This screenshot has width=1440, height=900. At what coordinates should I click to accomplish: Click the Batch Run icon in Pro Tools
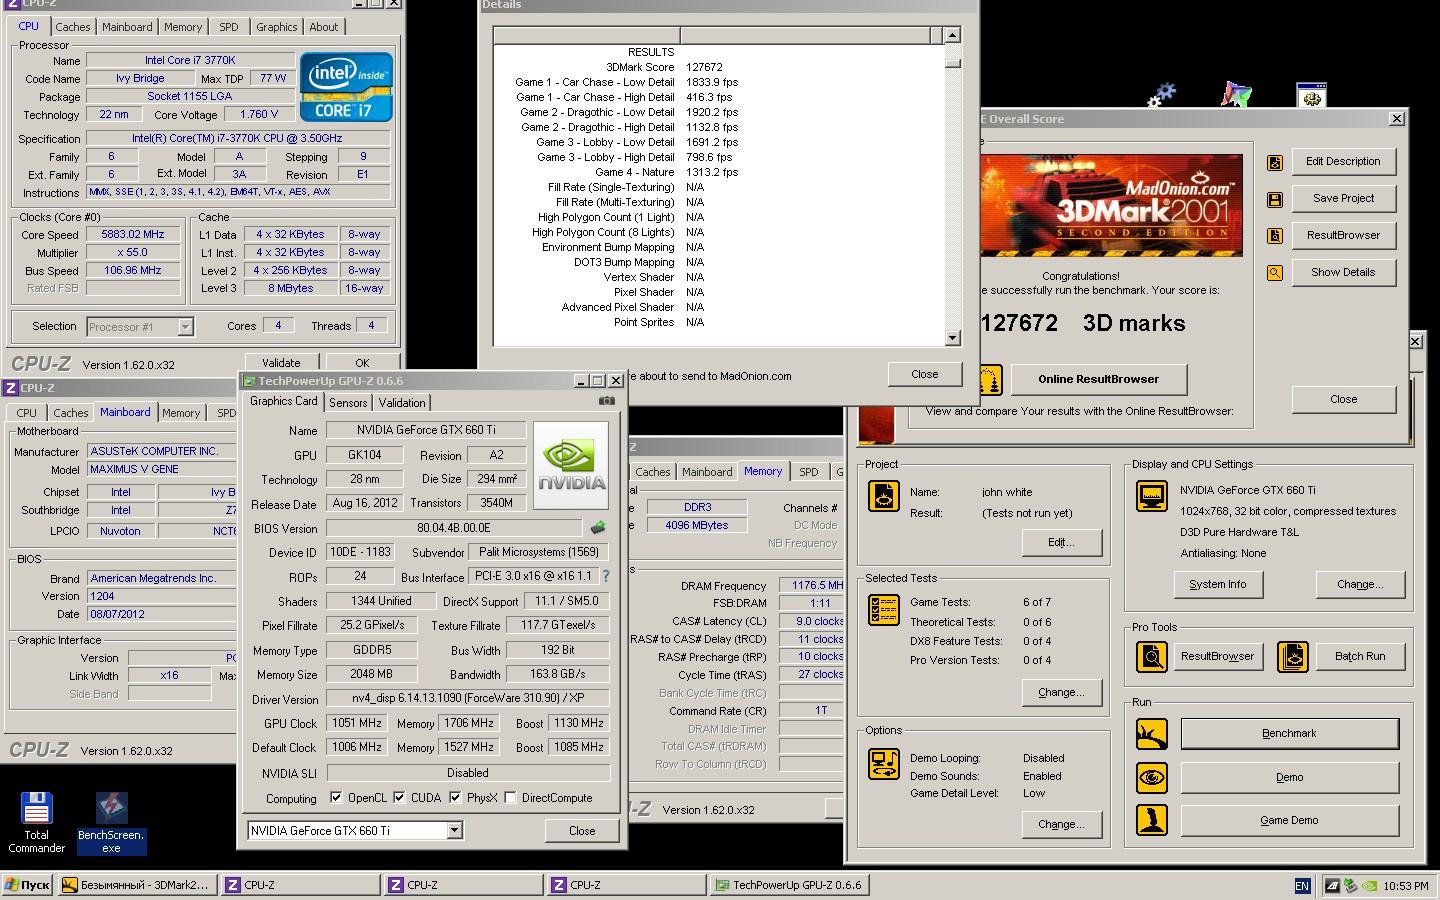(1293, 656)
